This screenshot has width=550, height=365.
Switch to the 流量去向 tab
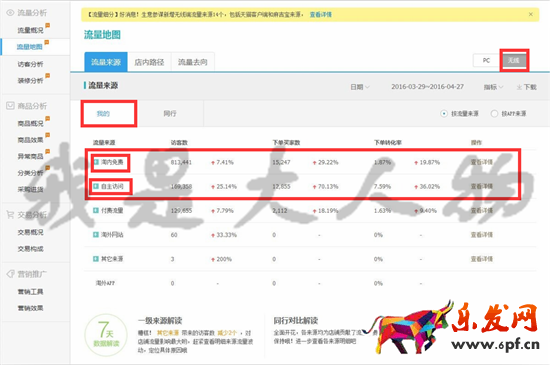pos(193,62)
